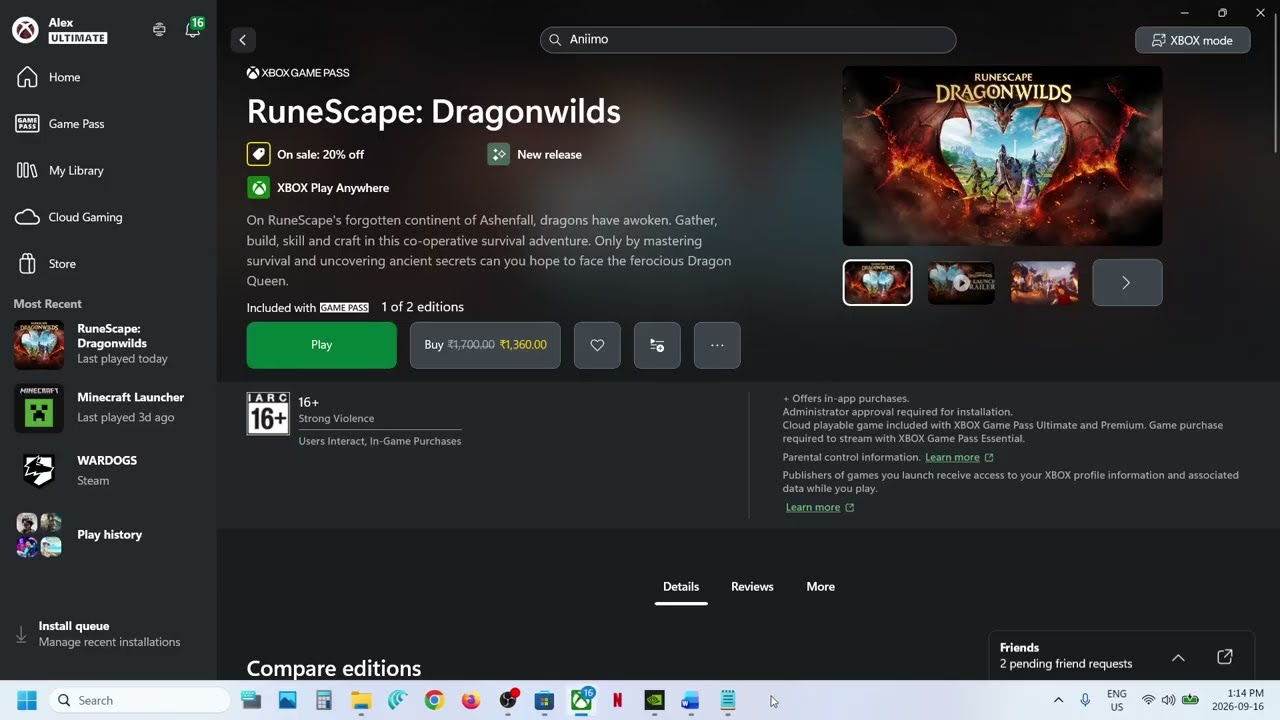Click the search box containing Aniimo
1280x720 pixels.
748,40
